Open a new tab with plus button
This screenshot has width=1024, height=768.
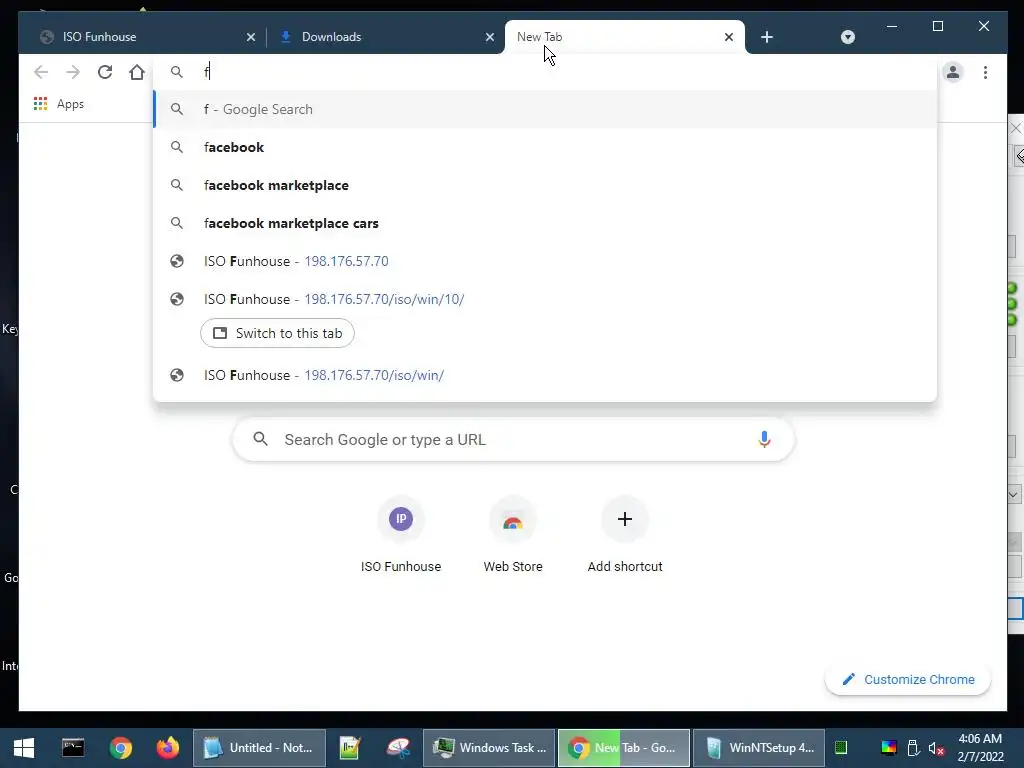click(767, 37)
